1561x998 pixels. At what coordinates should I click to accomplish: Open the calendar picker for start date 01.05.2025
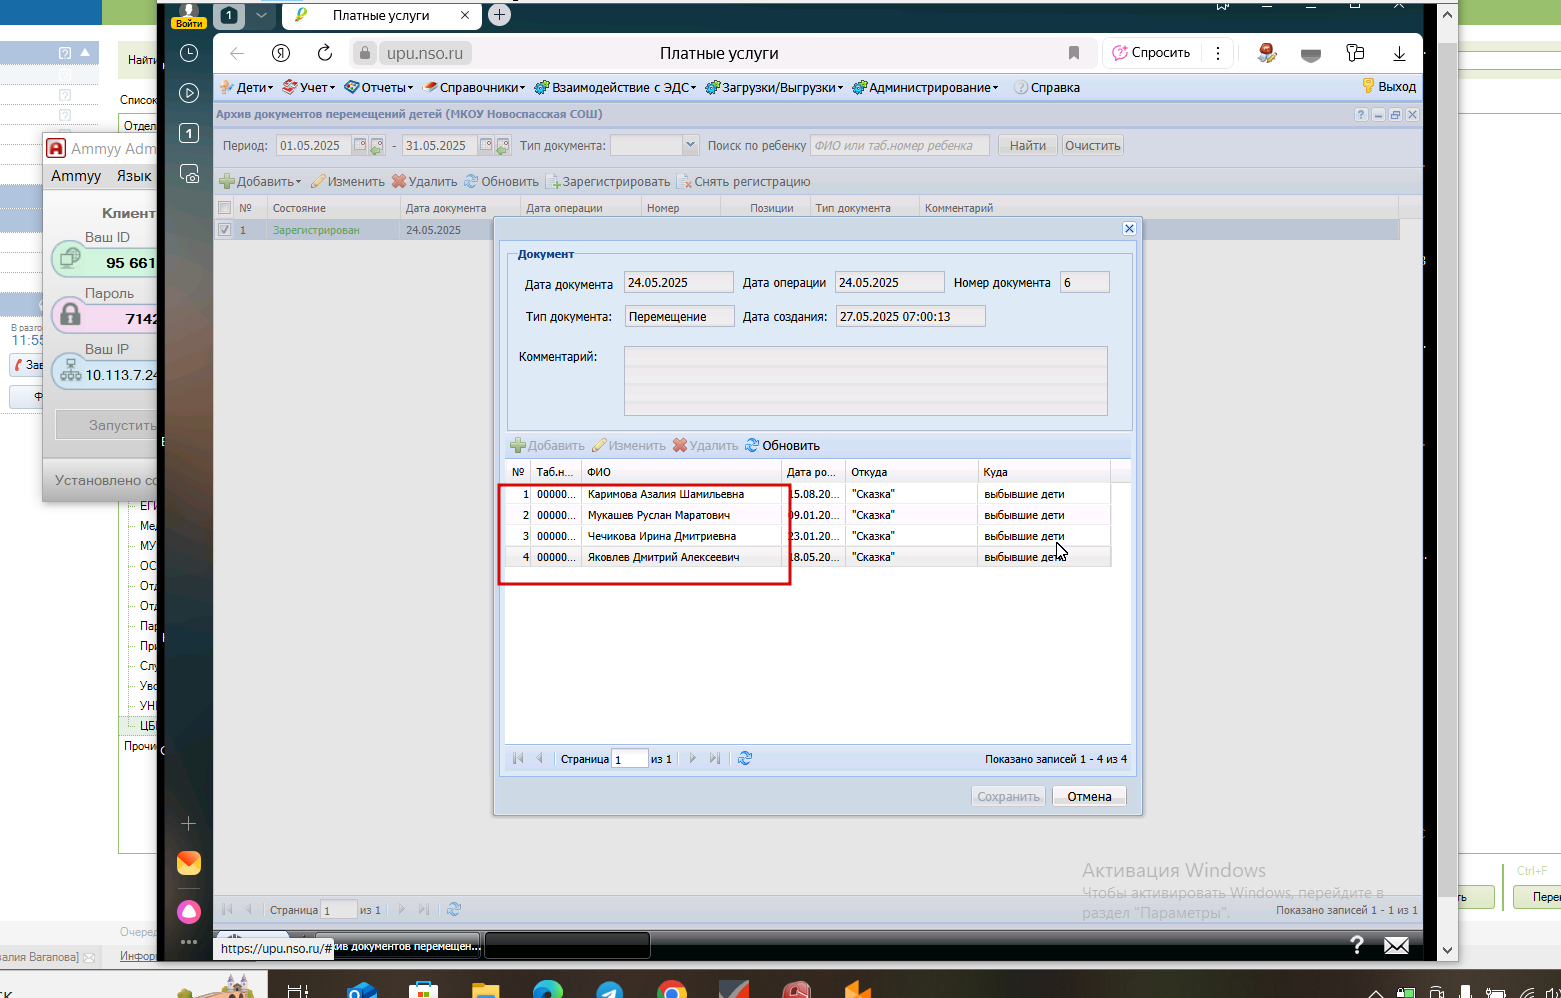360,145
